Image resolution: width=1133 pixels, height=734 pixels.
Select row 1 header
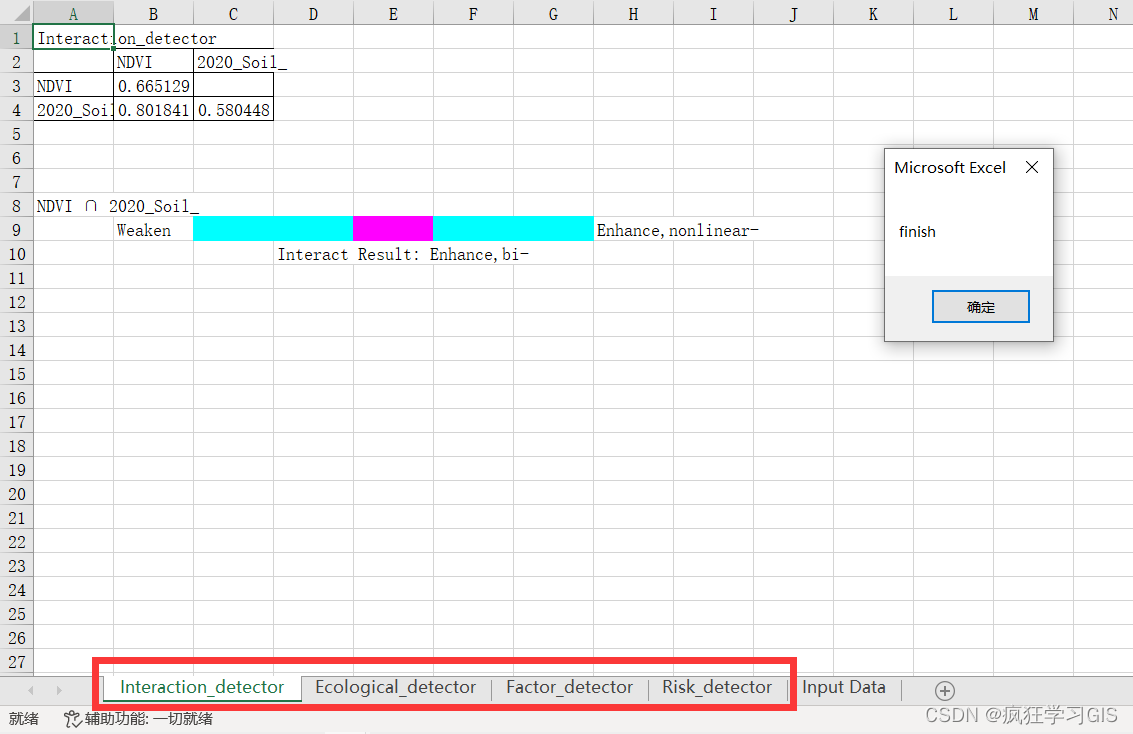tap(17, 38)
